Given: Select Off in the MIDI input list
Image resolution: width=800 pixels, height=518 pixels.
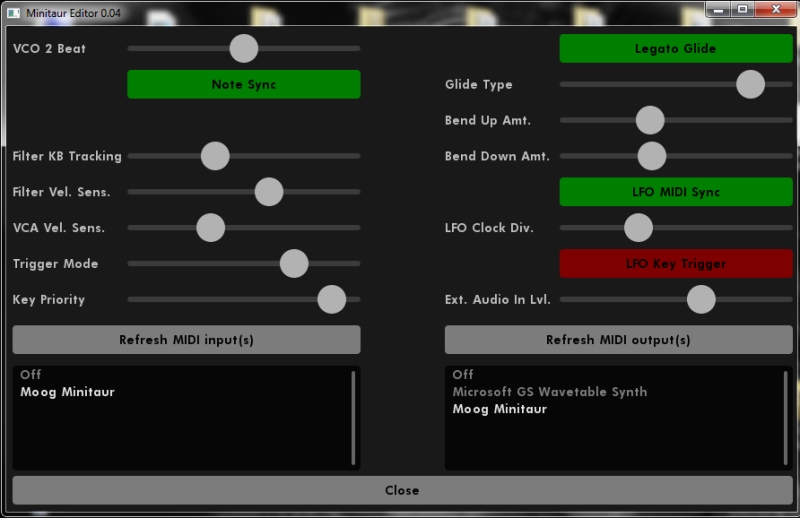Looking at the screenshot, I should click(31, 375).
